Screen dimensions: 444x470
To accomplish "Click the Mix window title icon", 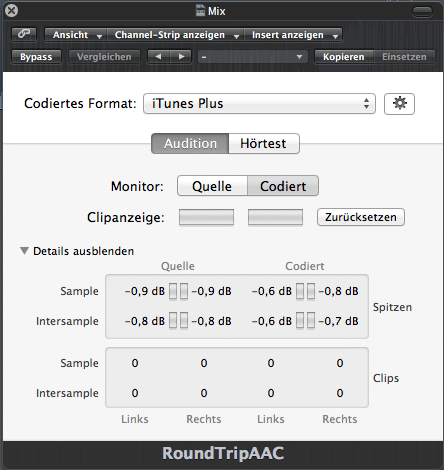I will point(200,11).
